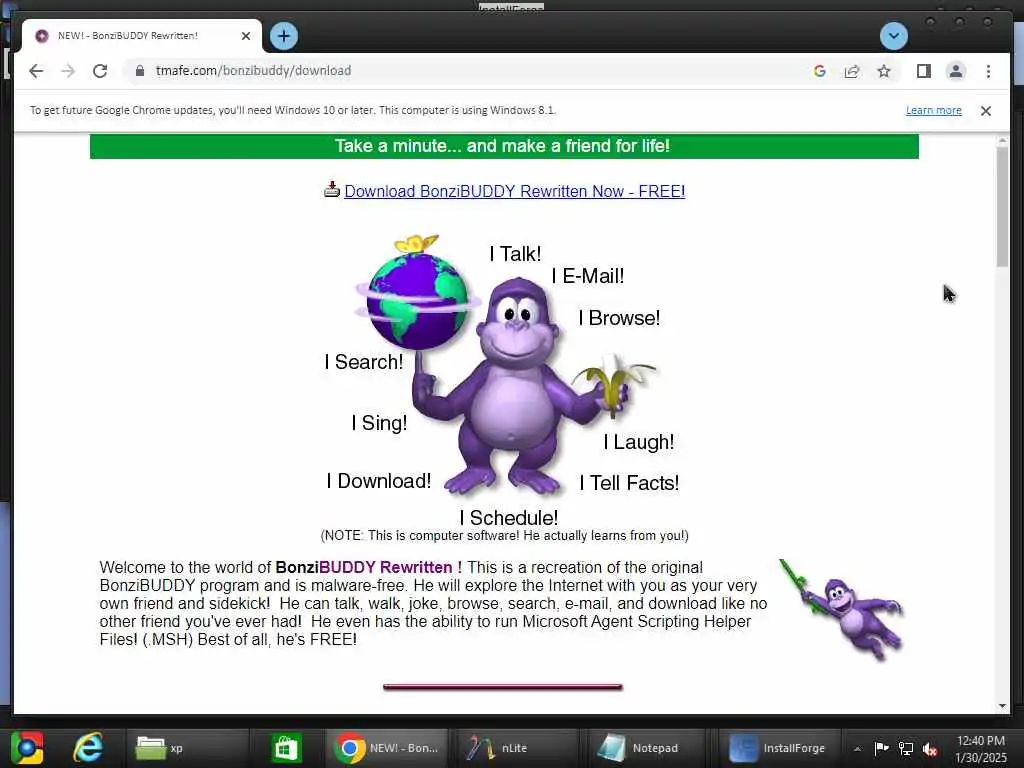View site security lock info
This screenshot has width=1024, height=768.
pyautogui.click(x=140, y=71)
